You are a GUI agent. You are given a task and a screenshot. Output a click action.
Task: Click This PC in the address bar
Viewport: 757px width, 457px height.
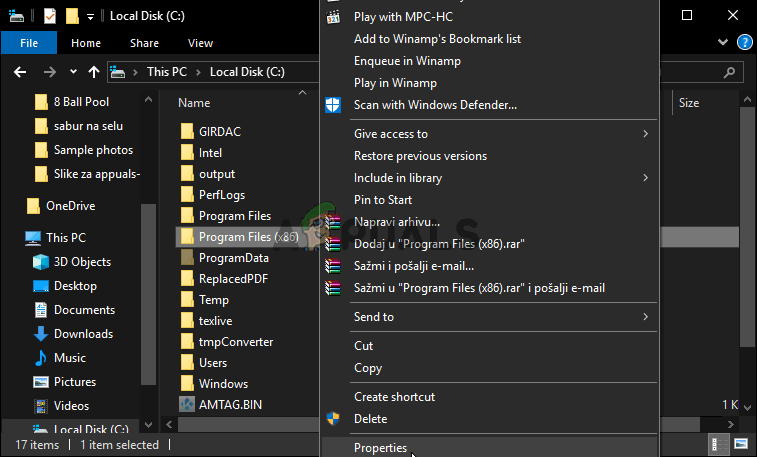[167, 72]
